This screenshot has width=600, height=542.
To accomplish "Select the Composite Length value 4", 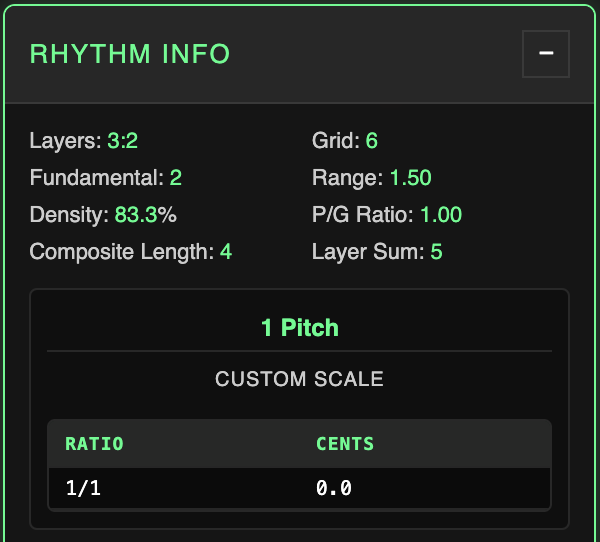I will [226, 251].
